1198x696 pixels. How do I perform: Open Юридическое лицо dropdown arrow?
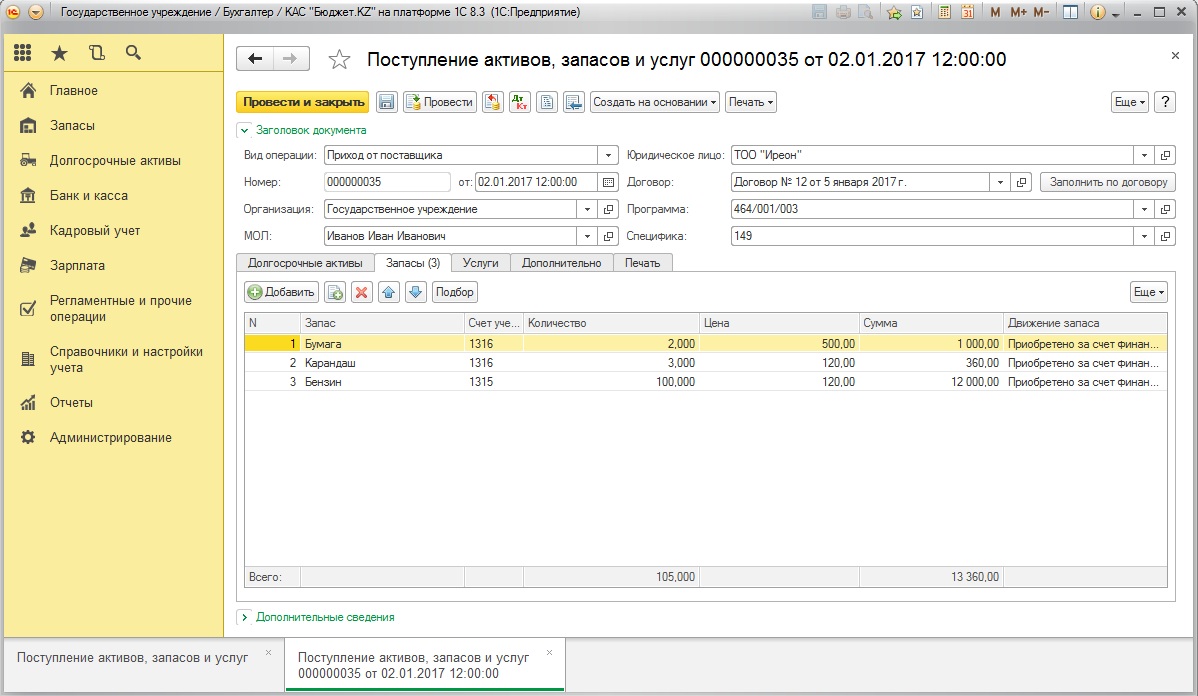[x=1144, y=155]
